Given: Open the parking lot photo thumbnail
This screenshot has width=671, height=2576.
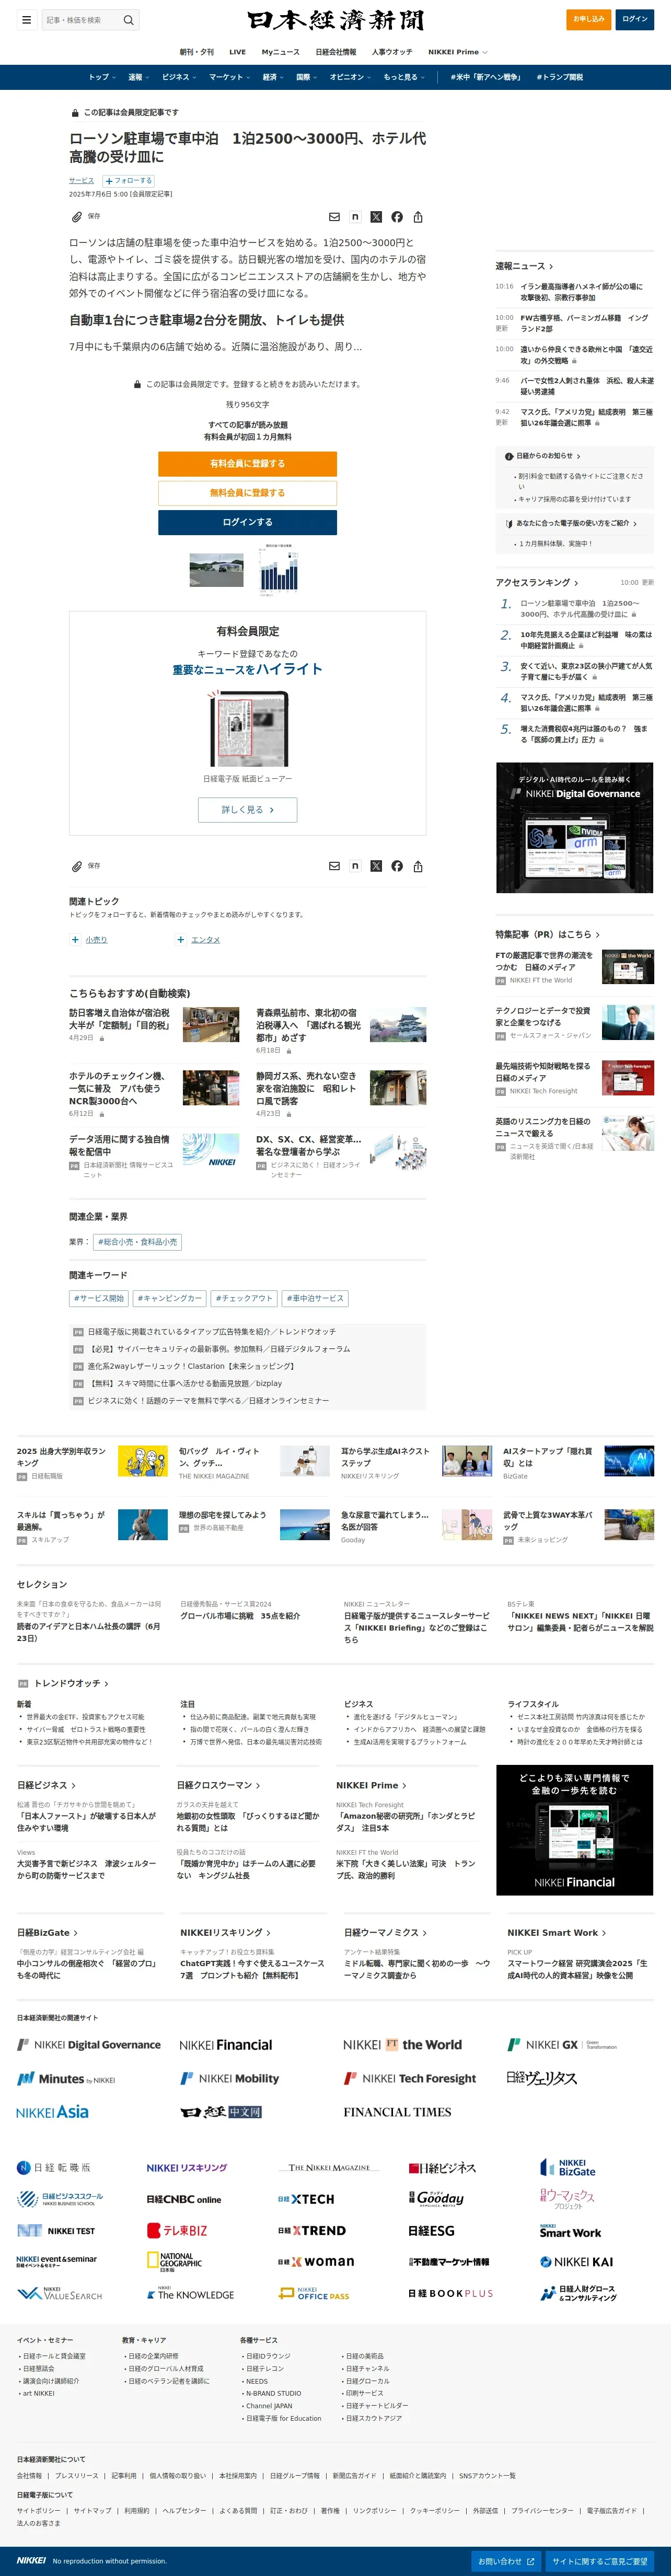Looking at the screenshot, I should [x=217, y=570].
